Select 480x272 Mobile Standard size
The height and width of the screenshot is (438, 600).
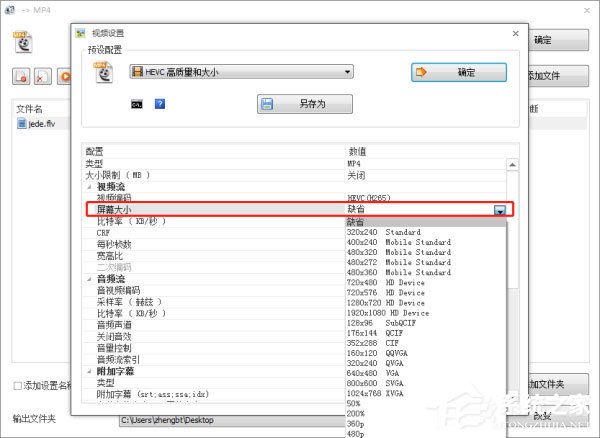426,262
